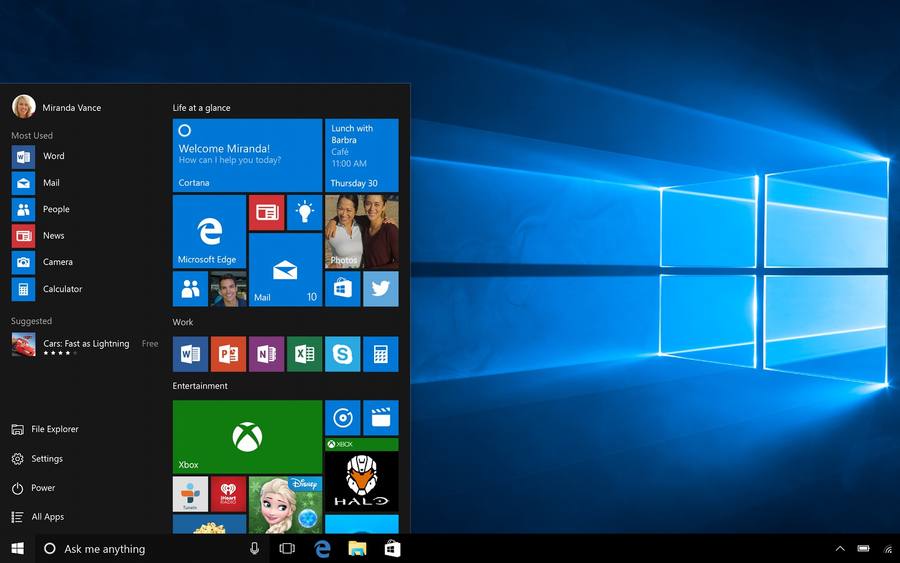Viewport: 900px width, 563px height.
Task: Launch the Excel tile
Action: (305, 354)
